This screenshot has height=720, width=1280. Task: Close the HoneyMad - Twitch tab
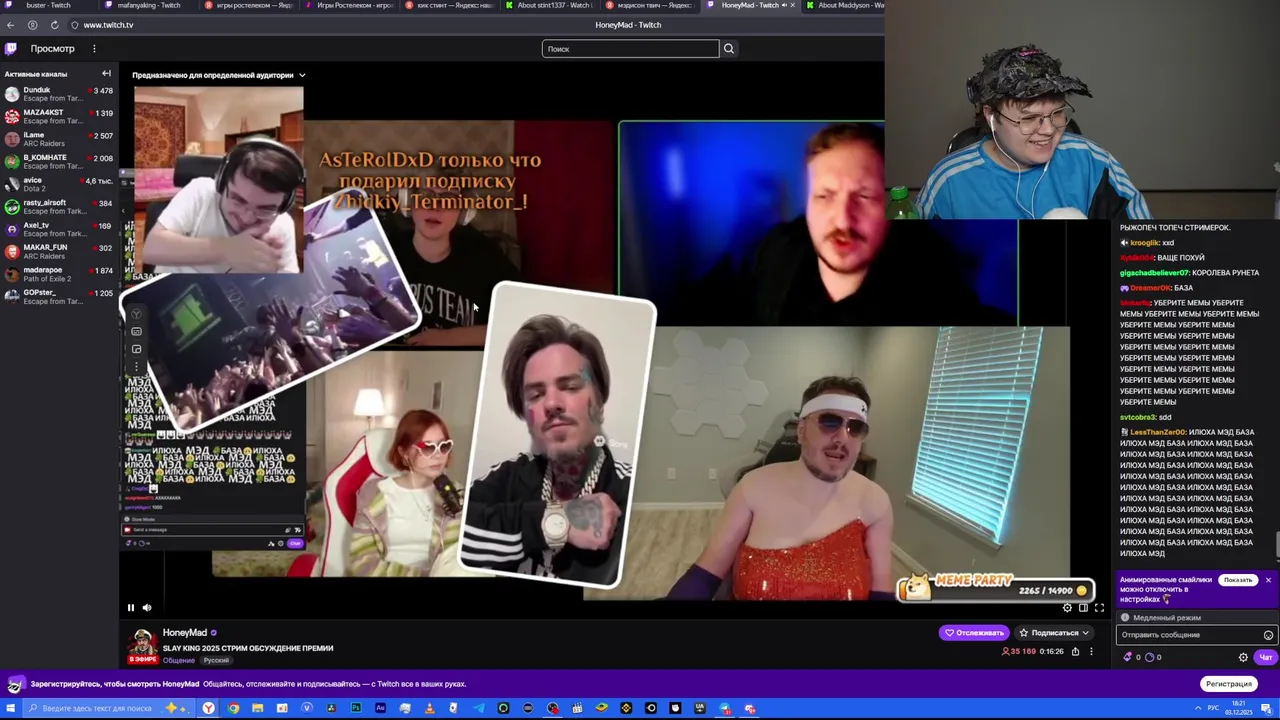(793, 5)
